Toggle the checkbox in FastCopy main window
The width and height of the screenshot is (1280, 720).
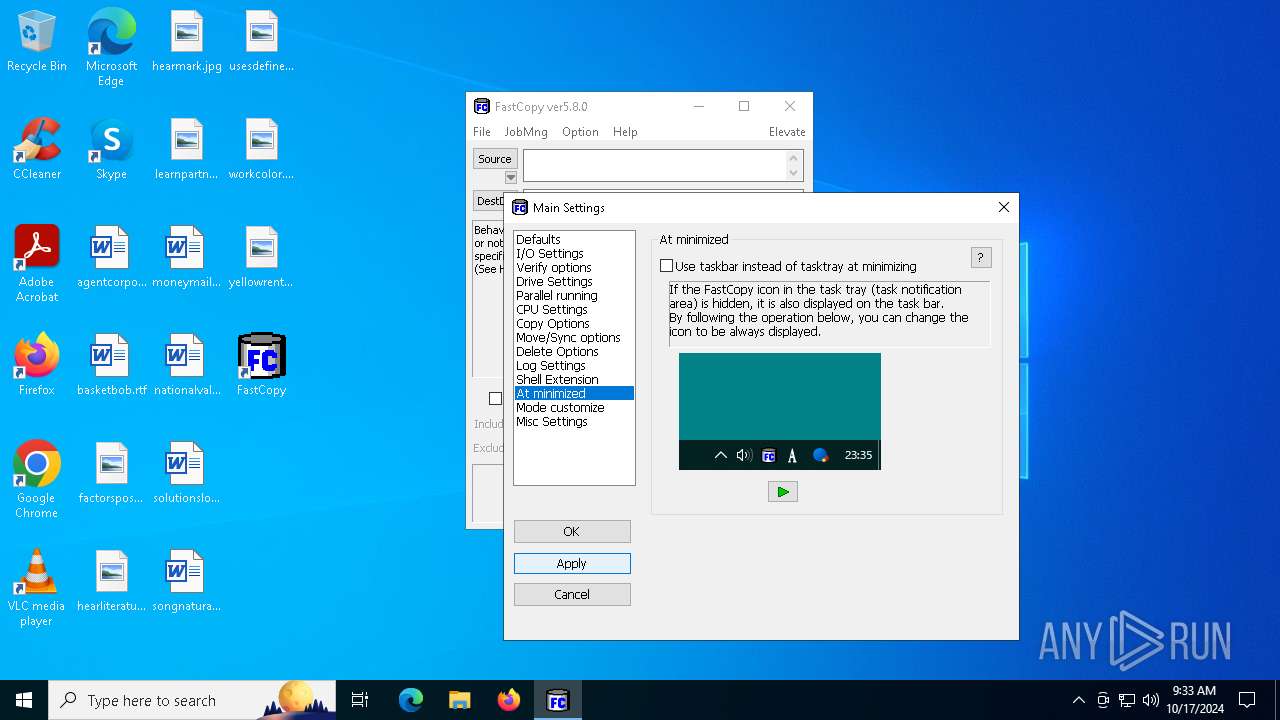pyautogui.click(x=495, y=398)
